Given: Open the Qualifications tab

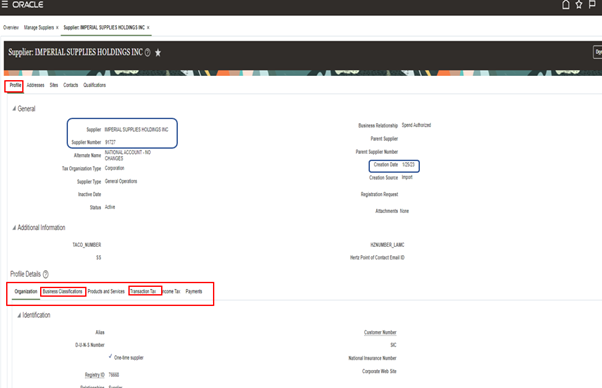Looking at the screenshot, I should point(94,85).
